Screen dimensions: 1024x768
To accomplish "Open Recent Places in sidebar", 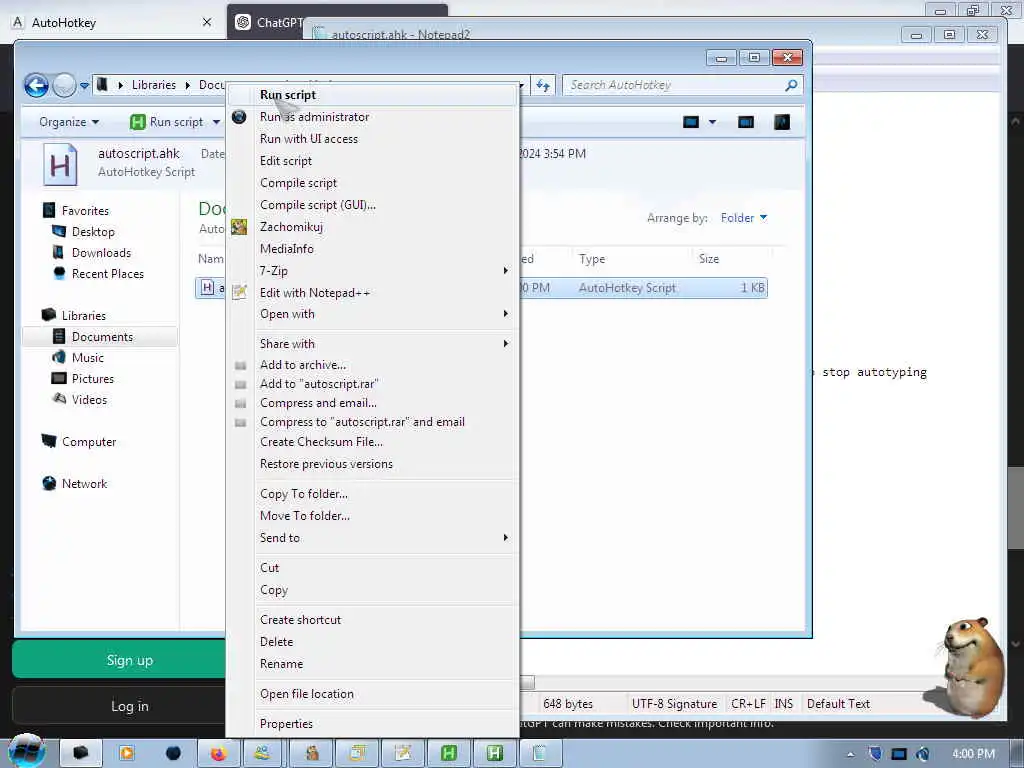I will (x=108, y=274).
